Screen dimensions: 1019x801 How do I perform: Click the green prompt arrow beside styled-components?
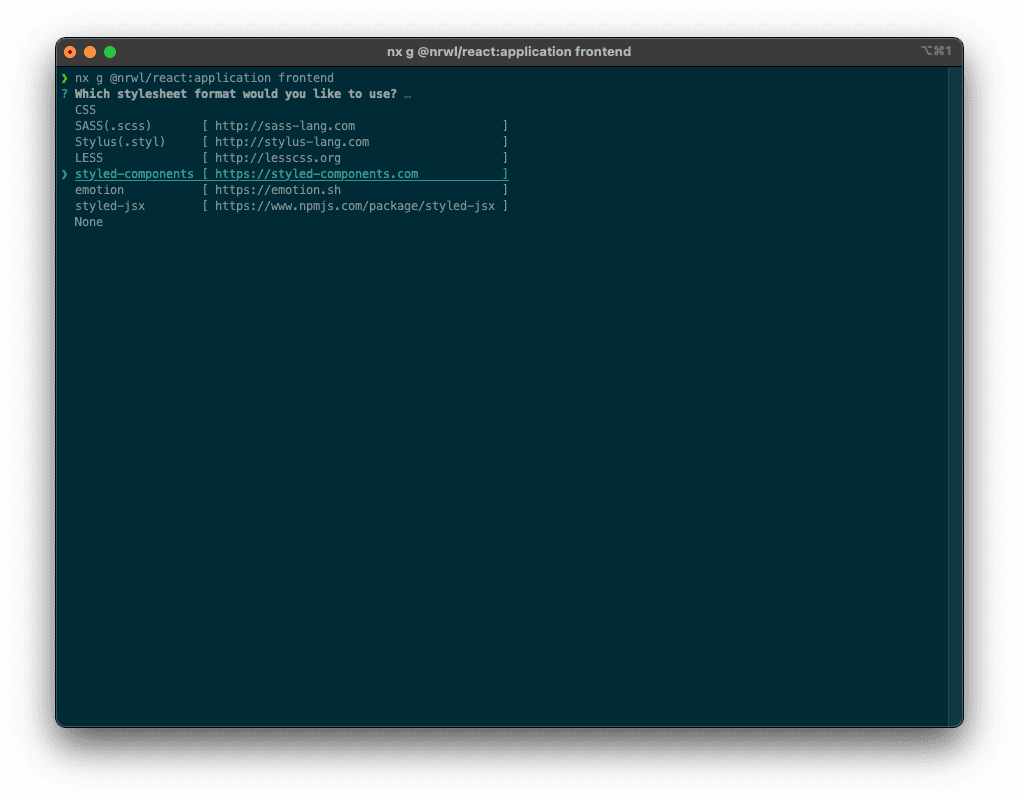coord(64,173)
